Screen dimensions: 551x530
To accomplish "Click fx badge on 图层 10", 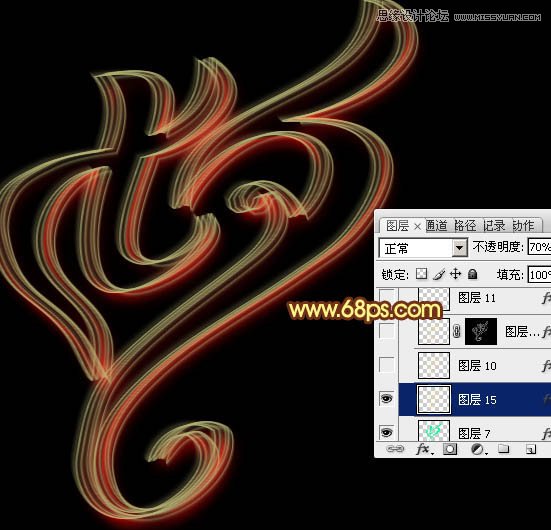I will click(x=546, y=366).
